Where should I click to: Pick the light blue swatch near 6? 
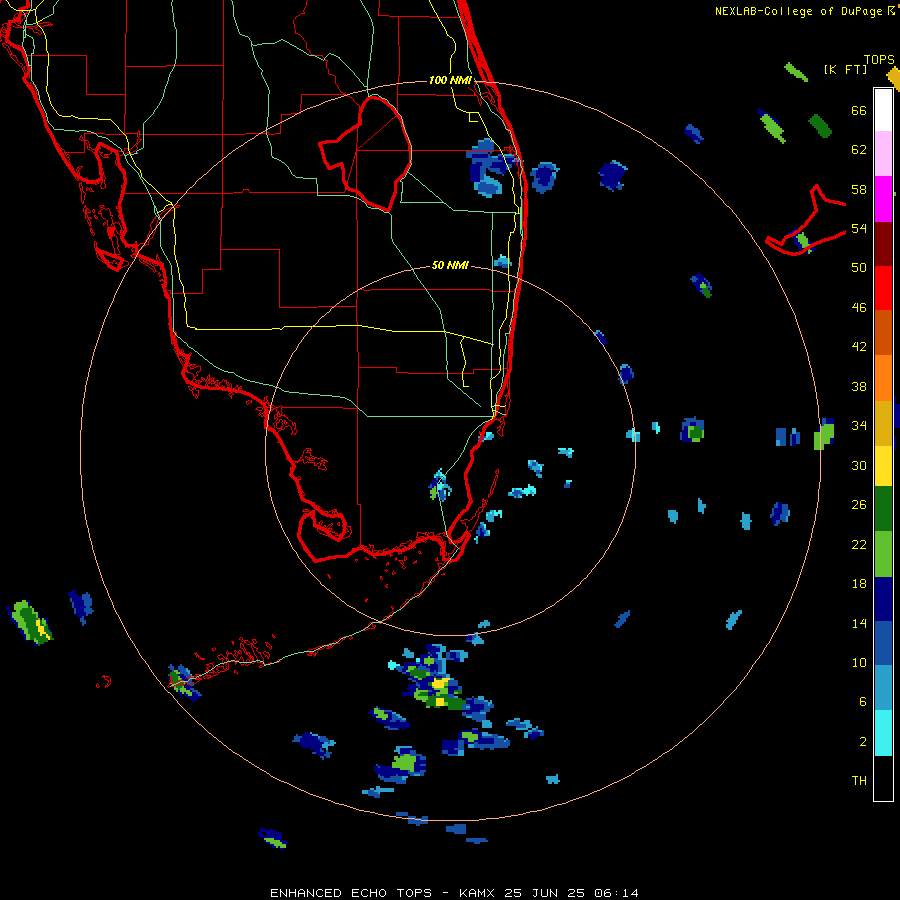pyautogui.click(x=883, y=688)
